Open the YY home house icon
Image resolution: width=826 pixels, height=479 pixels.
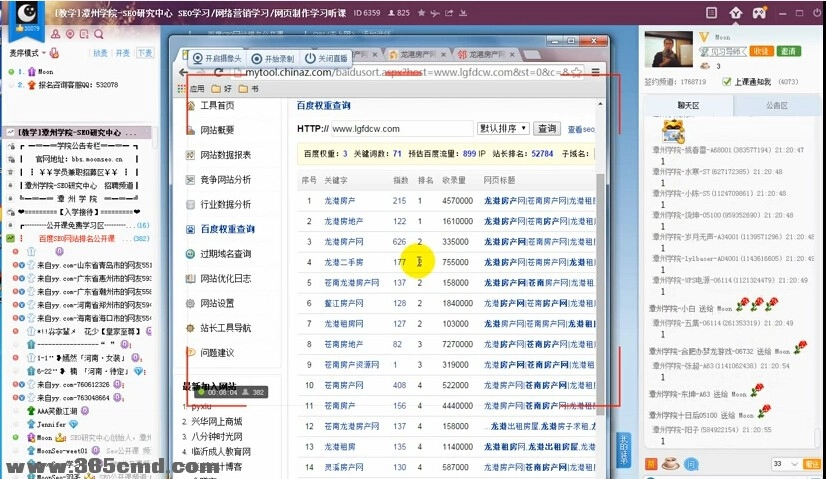[x=735, y=13]
